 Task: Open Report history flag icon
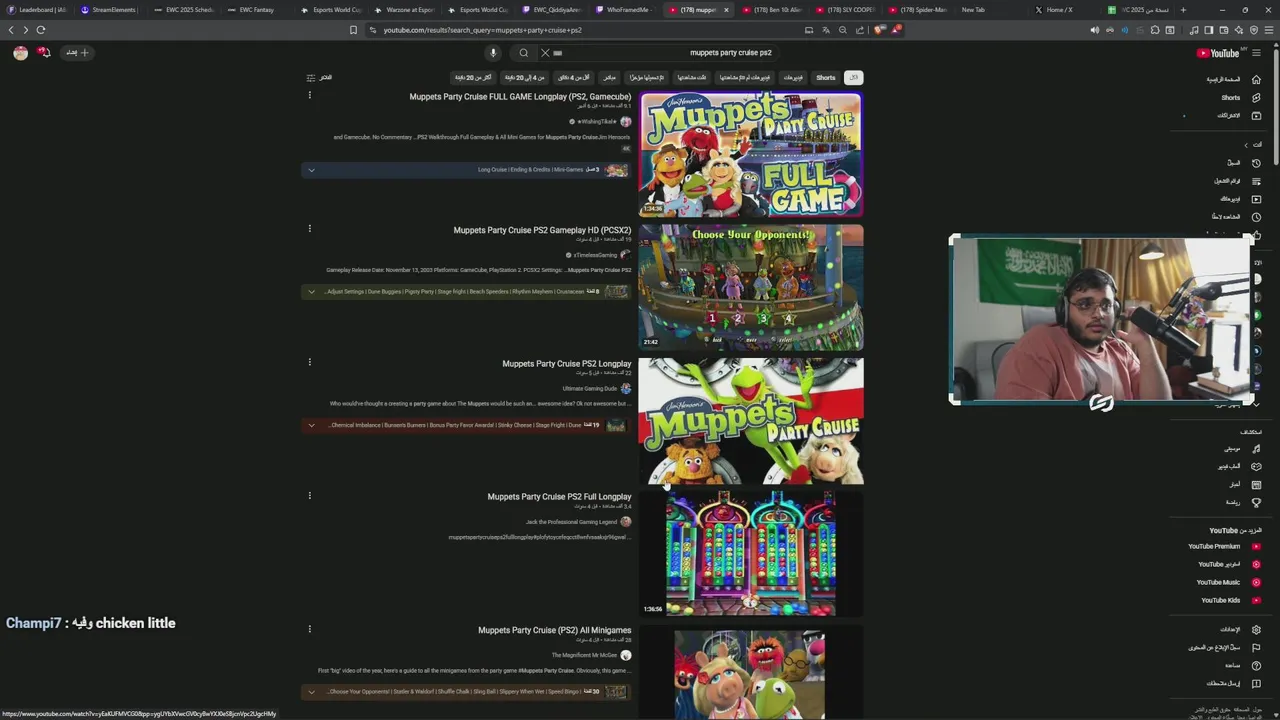coord(1256,648)
